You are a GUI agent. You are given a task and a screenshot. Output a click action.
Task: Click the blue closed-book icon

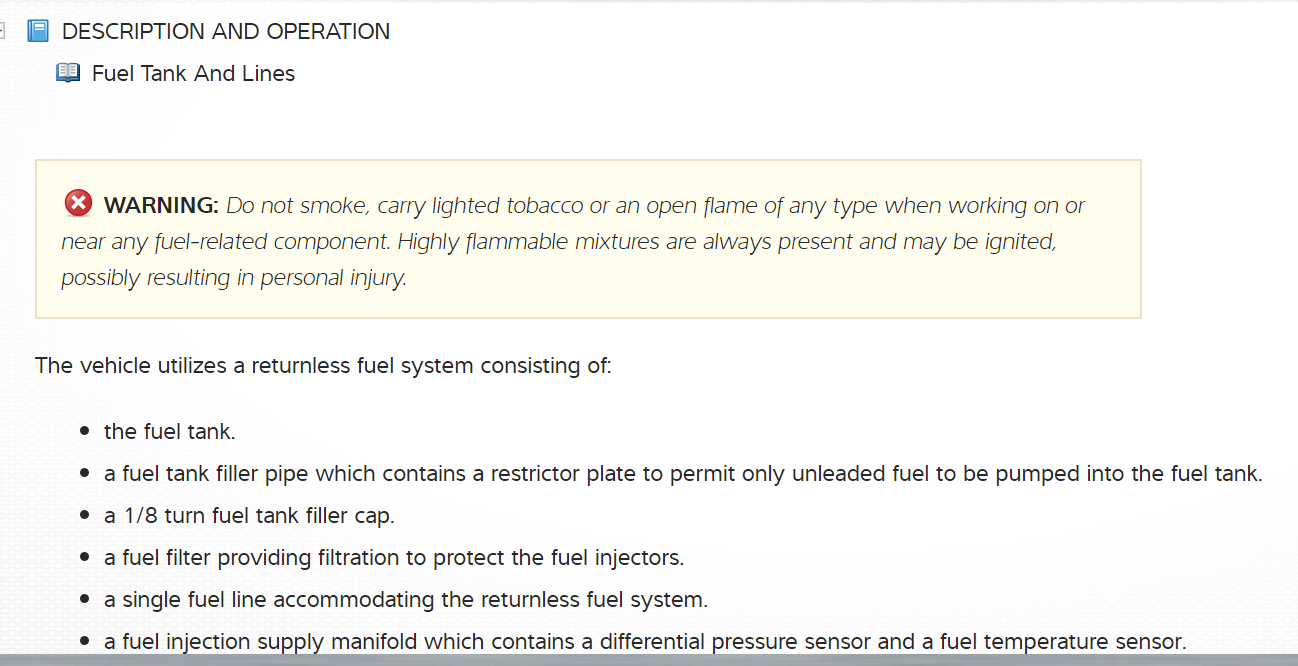click(38, 31)
